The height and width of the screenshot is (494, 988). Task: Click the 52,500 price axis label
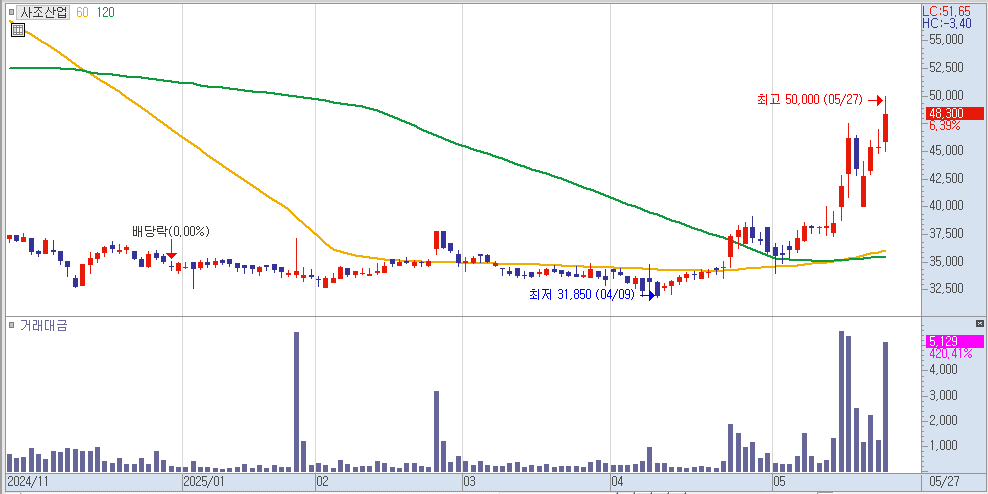(x=947, y=67)
